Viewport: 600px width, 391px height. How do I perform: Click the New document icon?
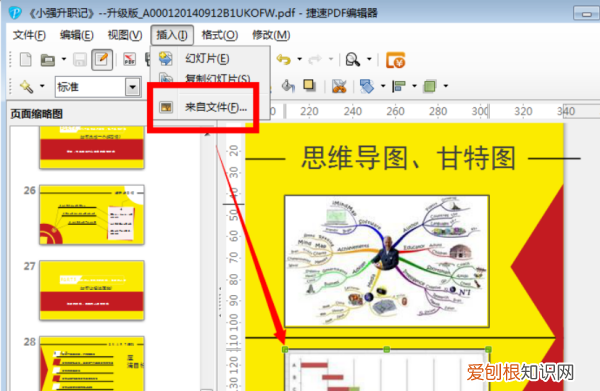pyautogui.click(x=25, y=60)
